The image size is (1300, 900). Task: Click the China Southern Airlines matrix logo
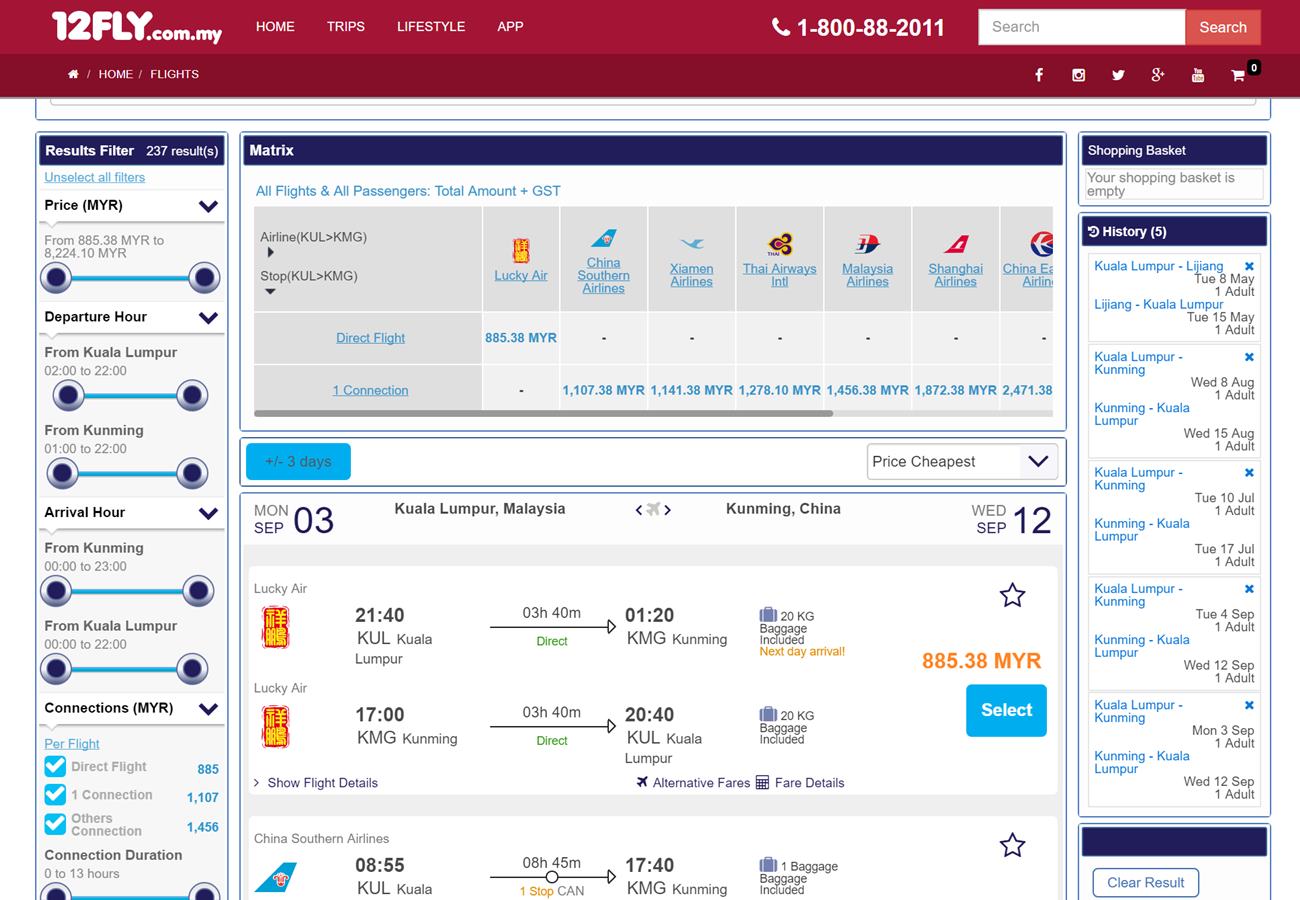pyautogui.click(x=603, y=238)
